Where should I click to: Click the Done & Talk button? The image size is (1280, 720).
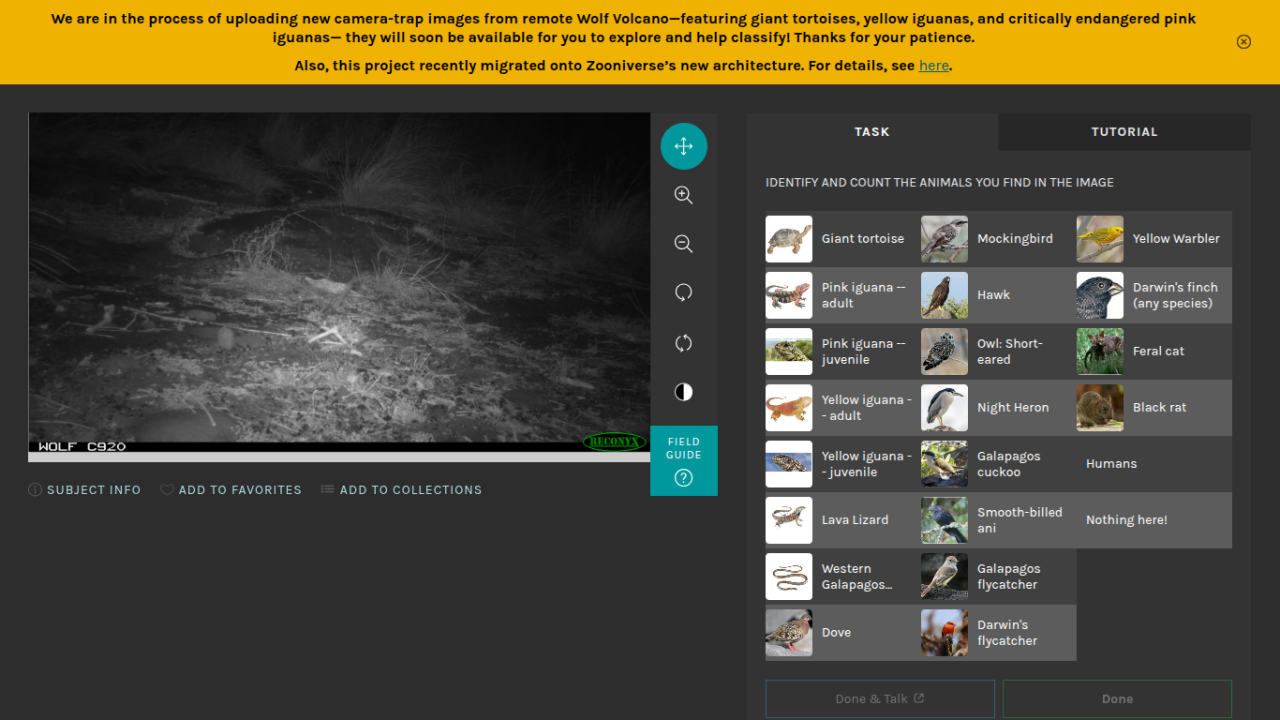pos(880,699)
